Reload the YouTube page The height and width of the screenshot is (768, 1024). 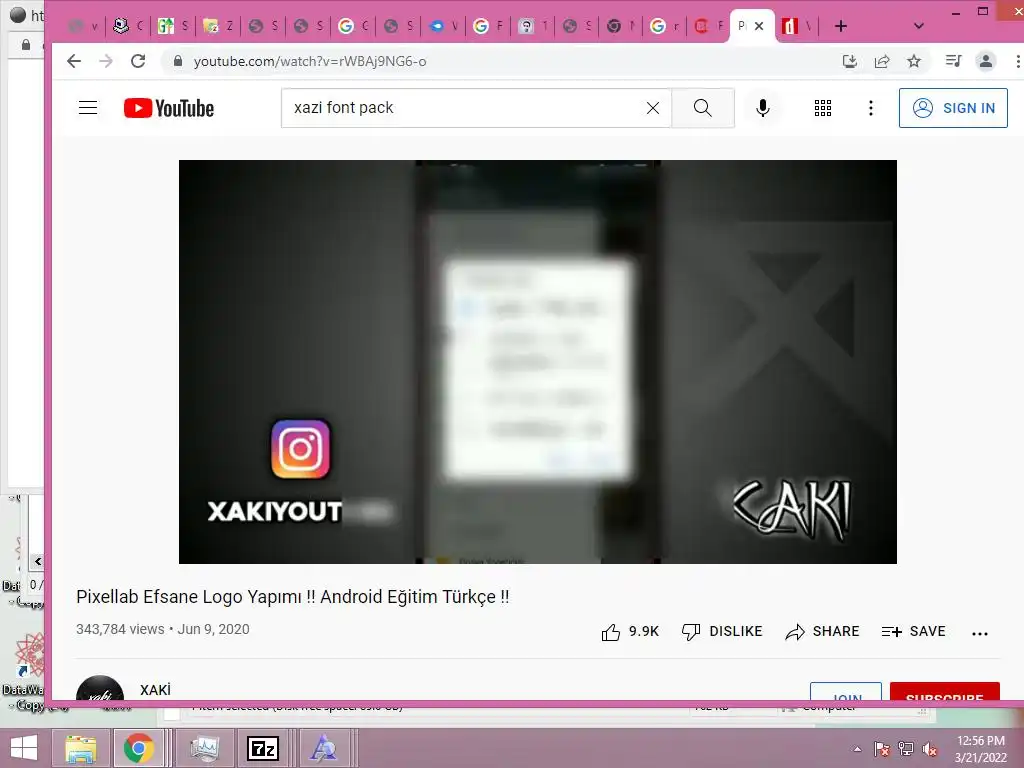point(138,61)
